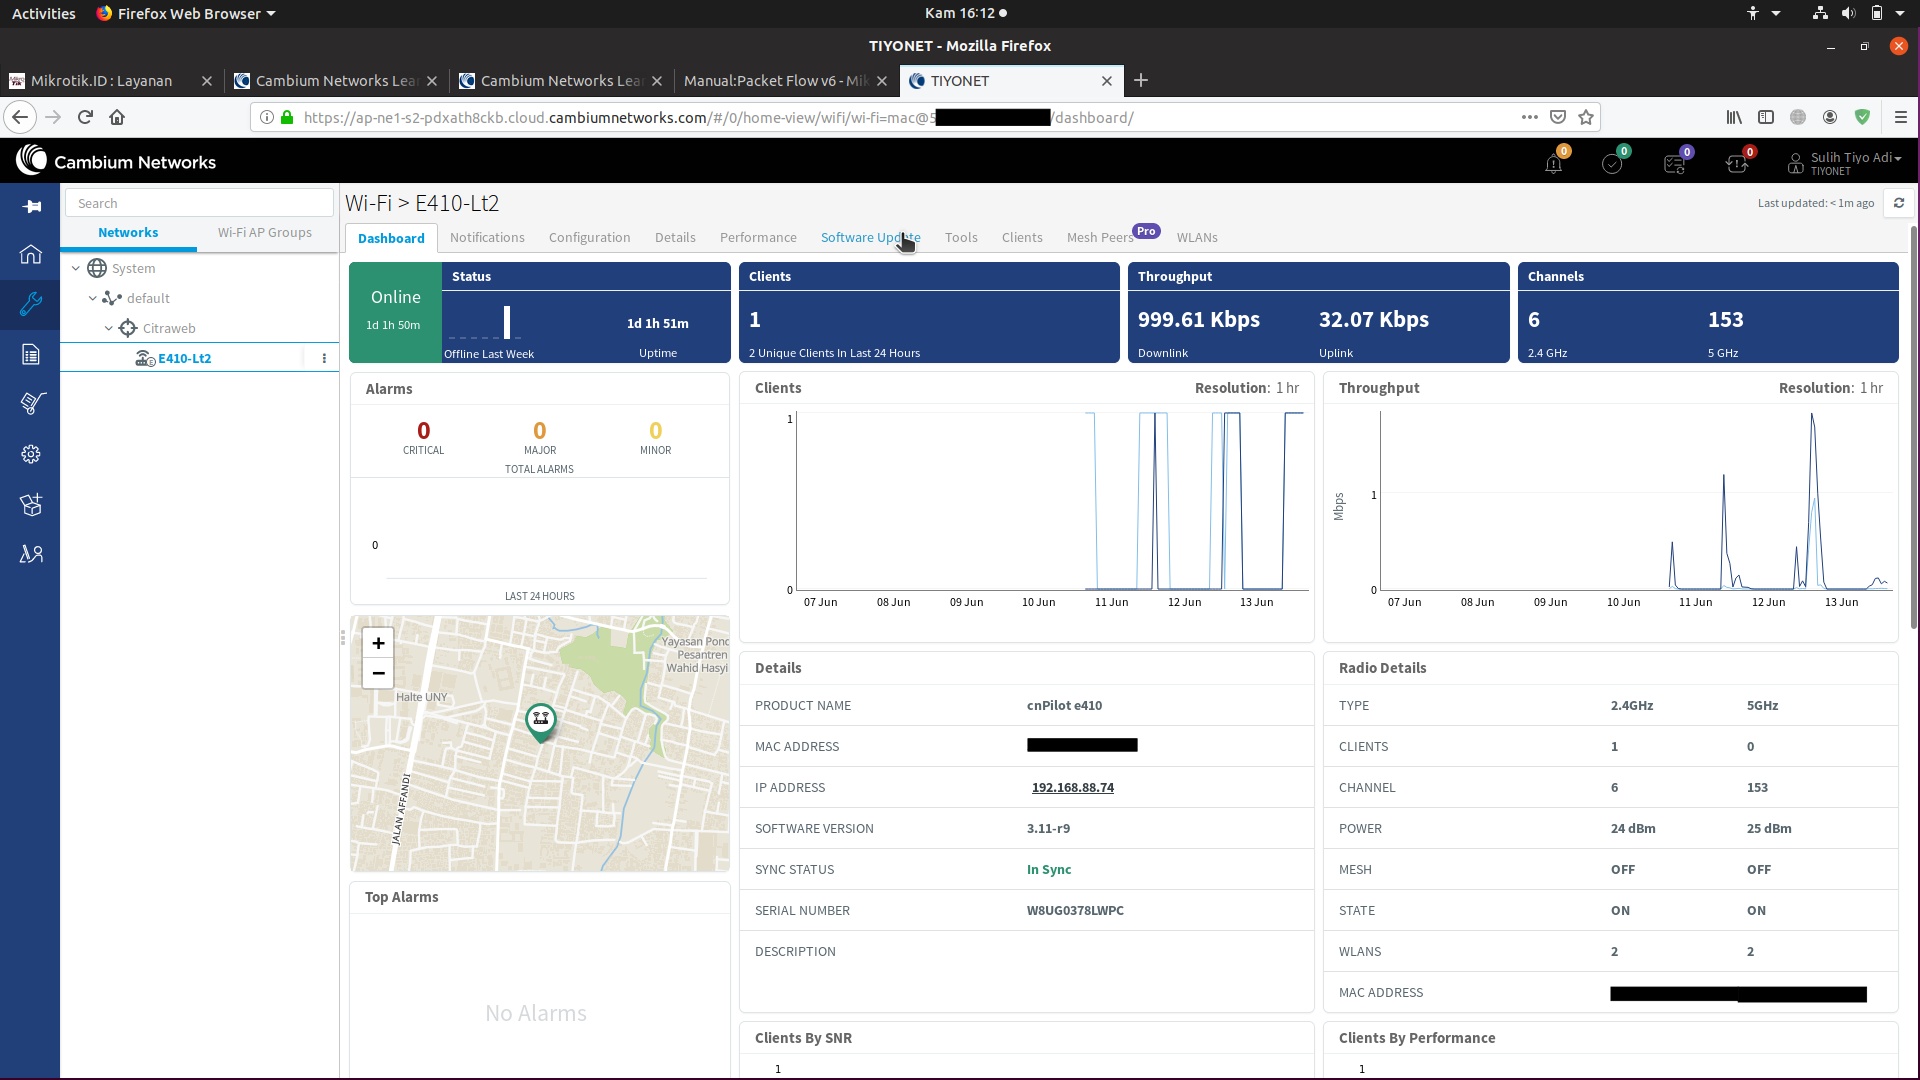
Task: Open the Software Update tab
Action: point(870,237)
